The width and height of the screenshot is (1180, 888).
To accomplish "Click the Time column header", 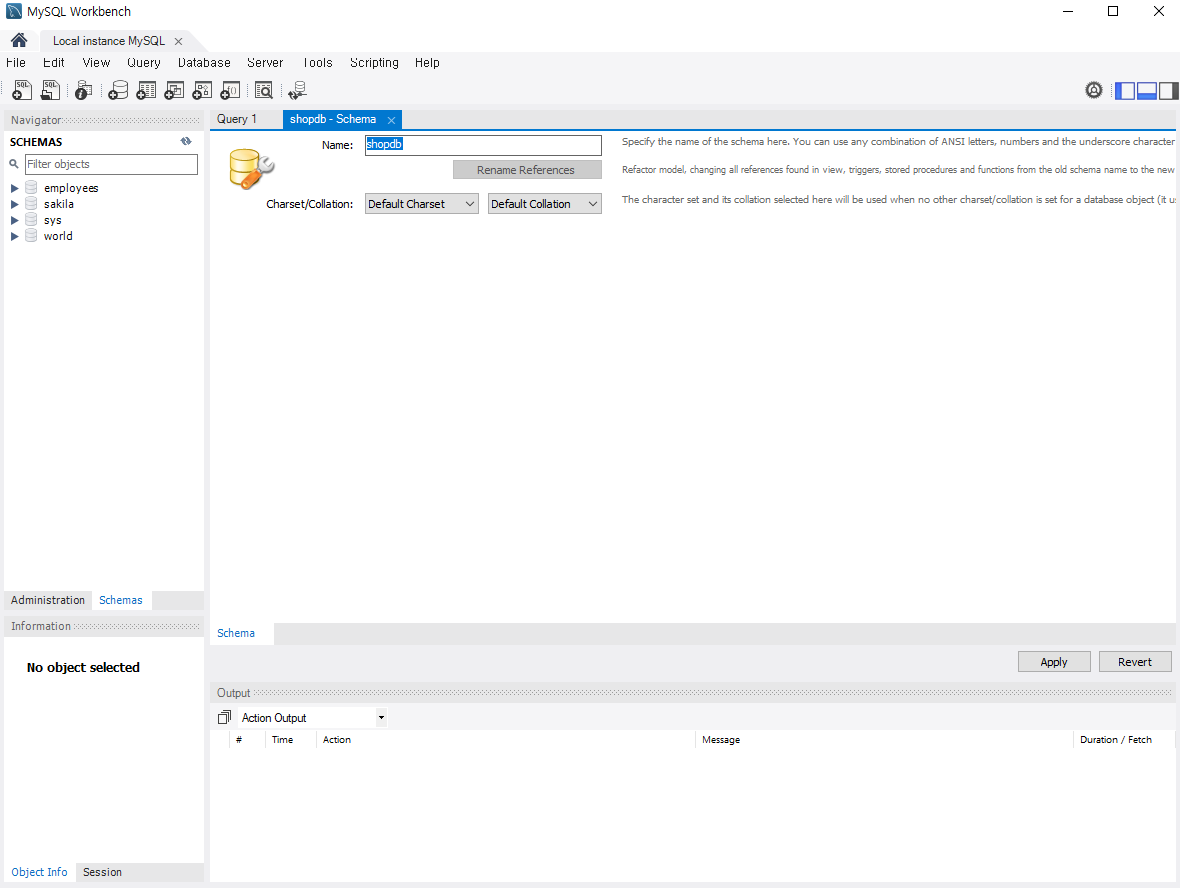I will 290,740.
